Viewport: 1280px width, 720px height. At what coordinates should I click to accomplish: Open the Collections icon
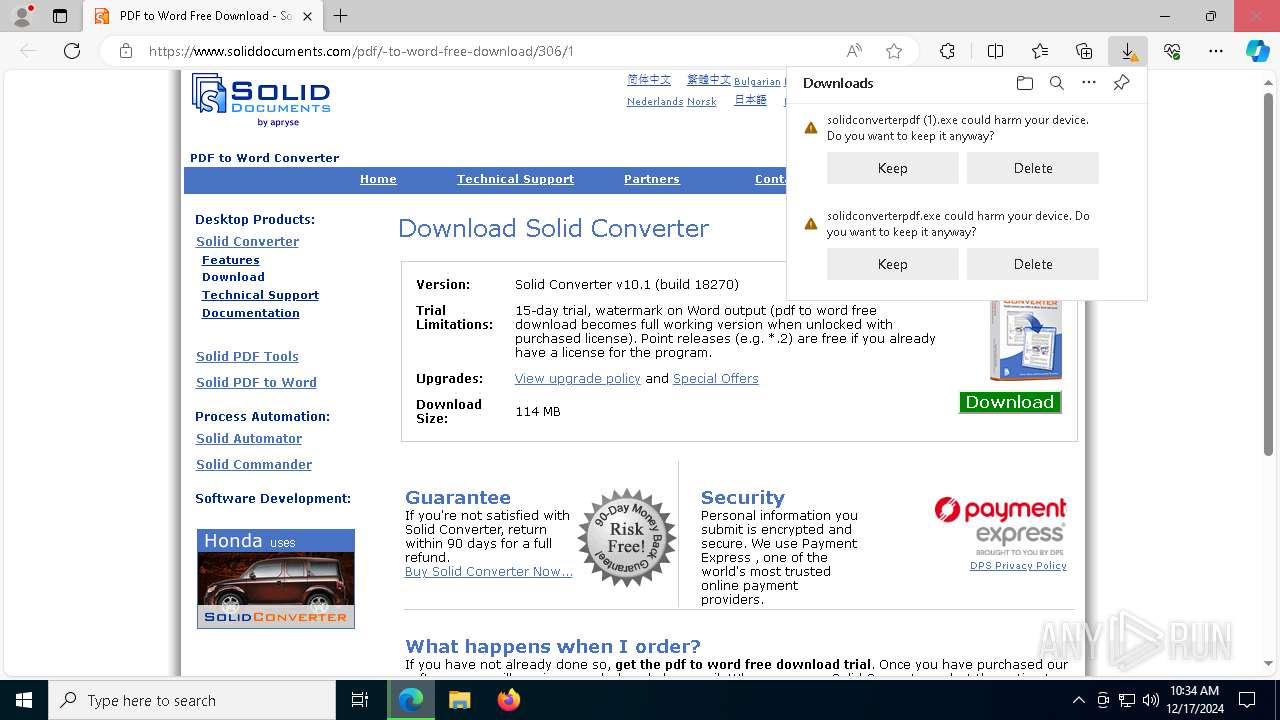point(1084,51)
